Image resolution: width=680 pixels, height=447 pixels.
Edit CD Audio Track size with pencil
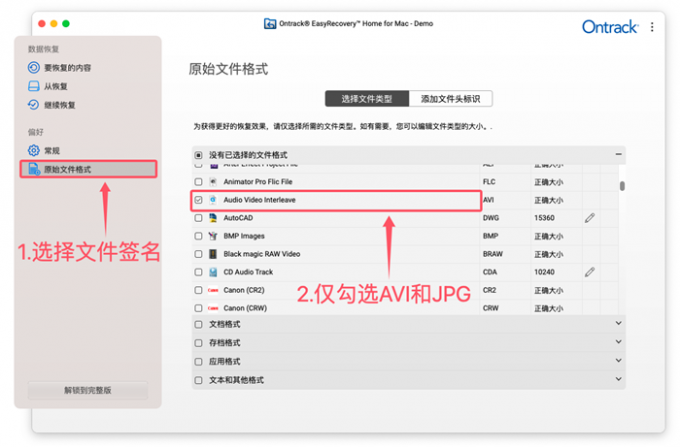(x=589, y=272)
